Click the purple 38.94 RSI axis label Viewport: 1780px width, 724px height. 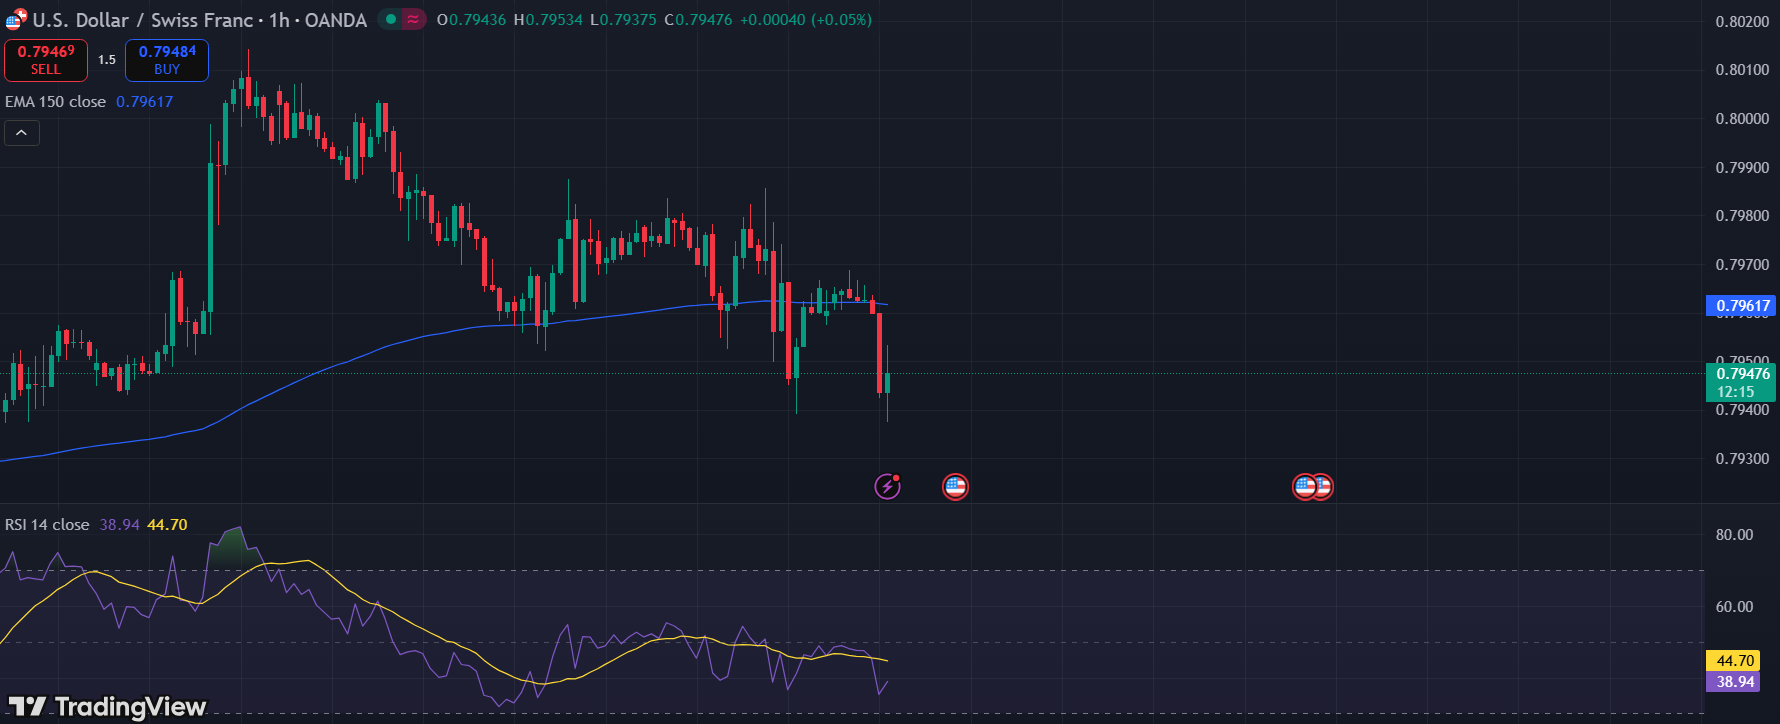[1735, 682]
